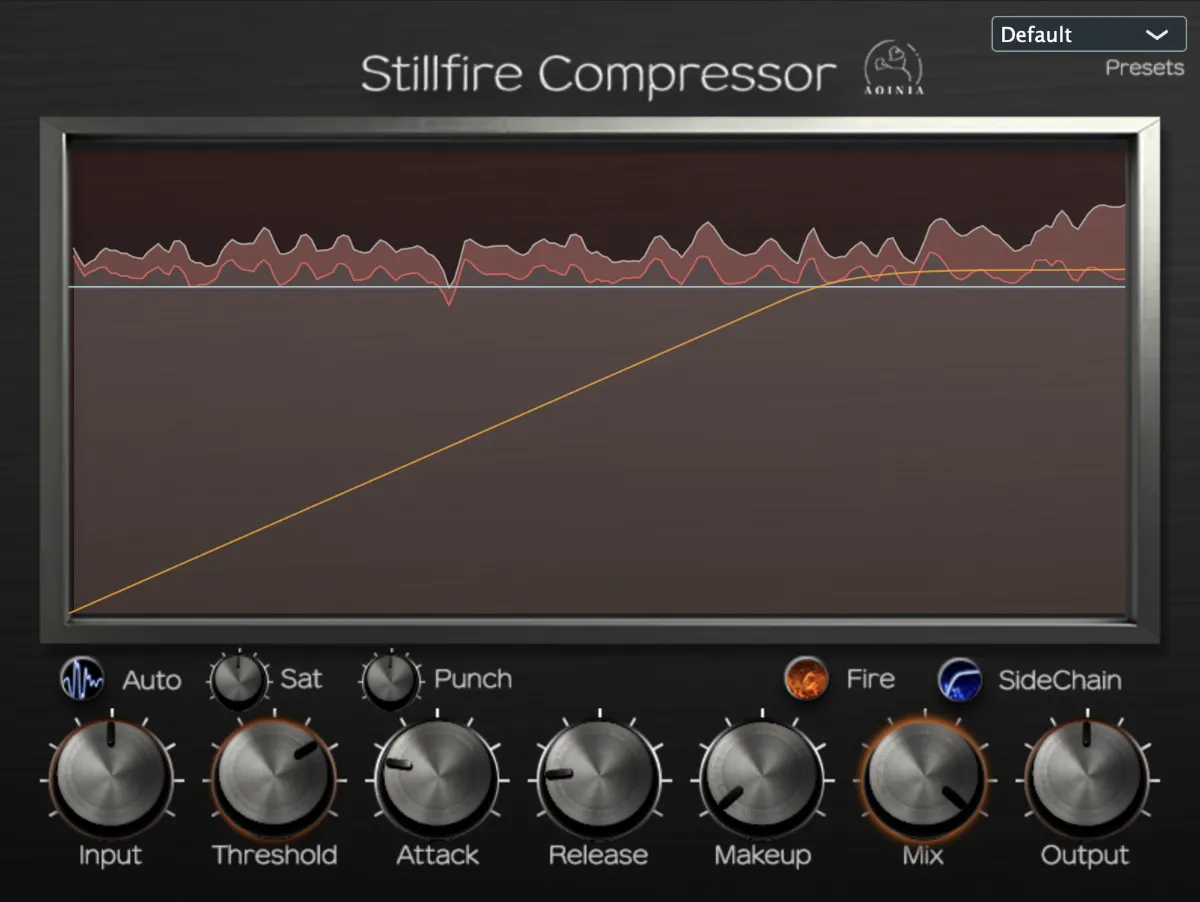Click the Stillfire Compressor title text
Screen dimensions: 1200x902
(x=597, y=72)
